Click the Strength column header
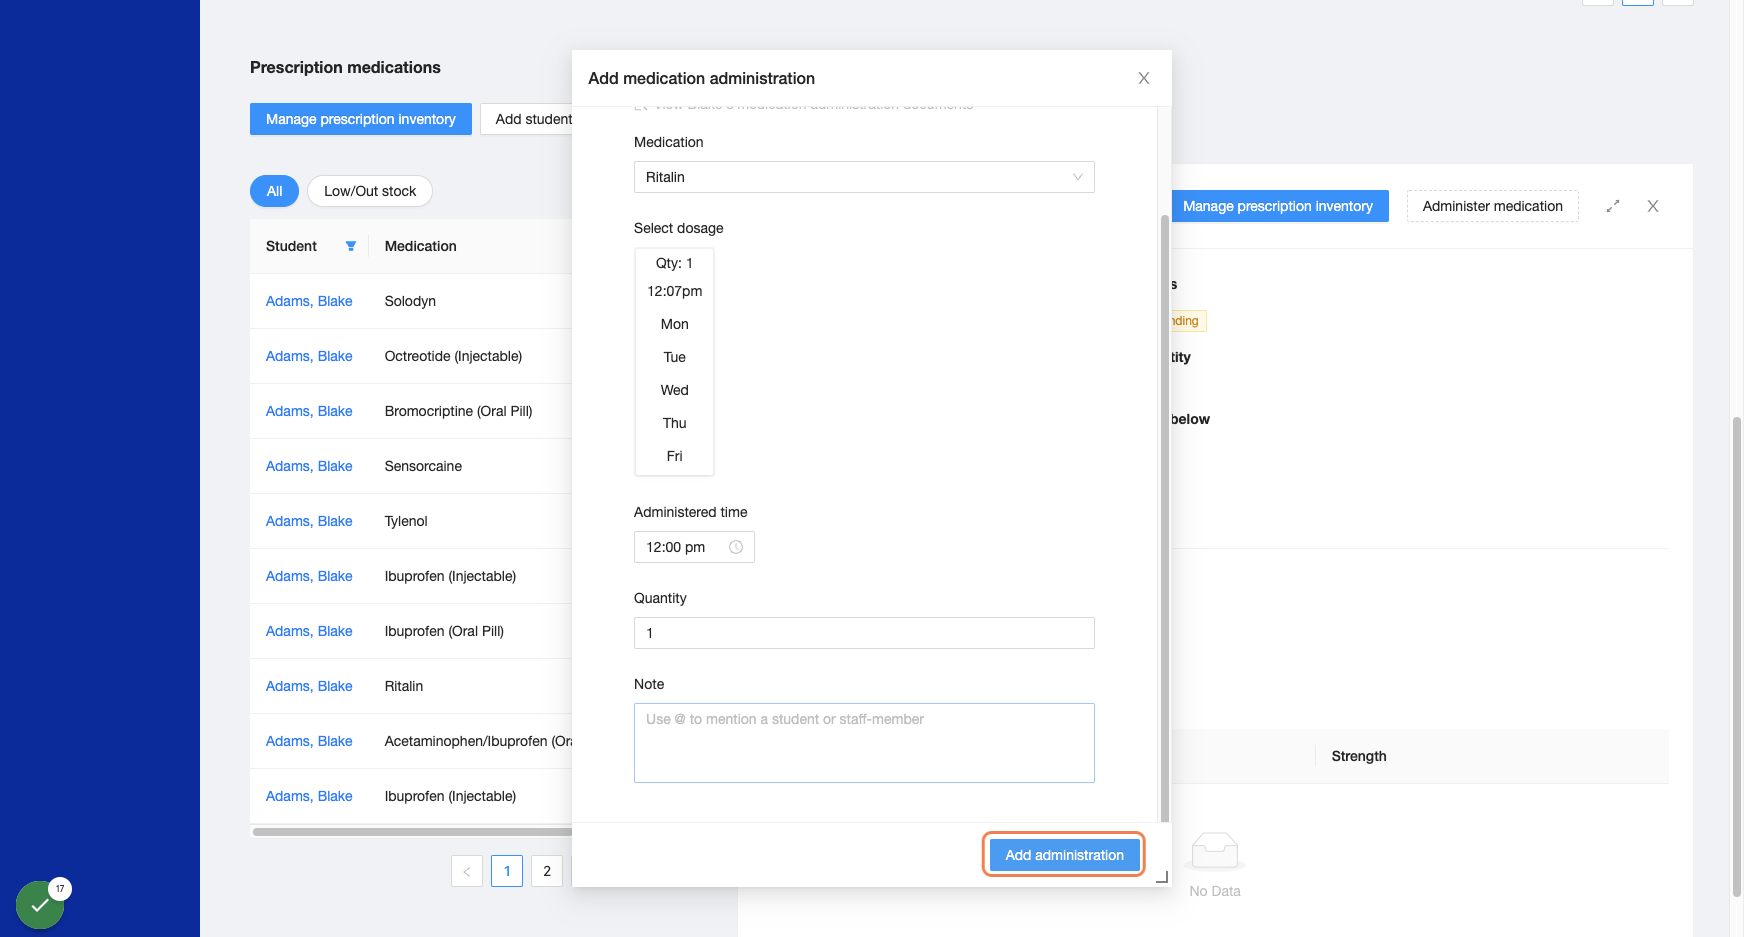 (x=1359, y=756)
